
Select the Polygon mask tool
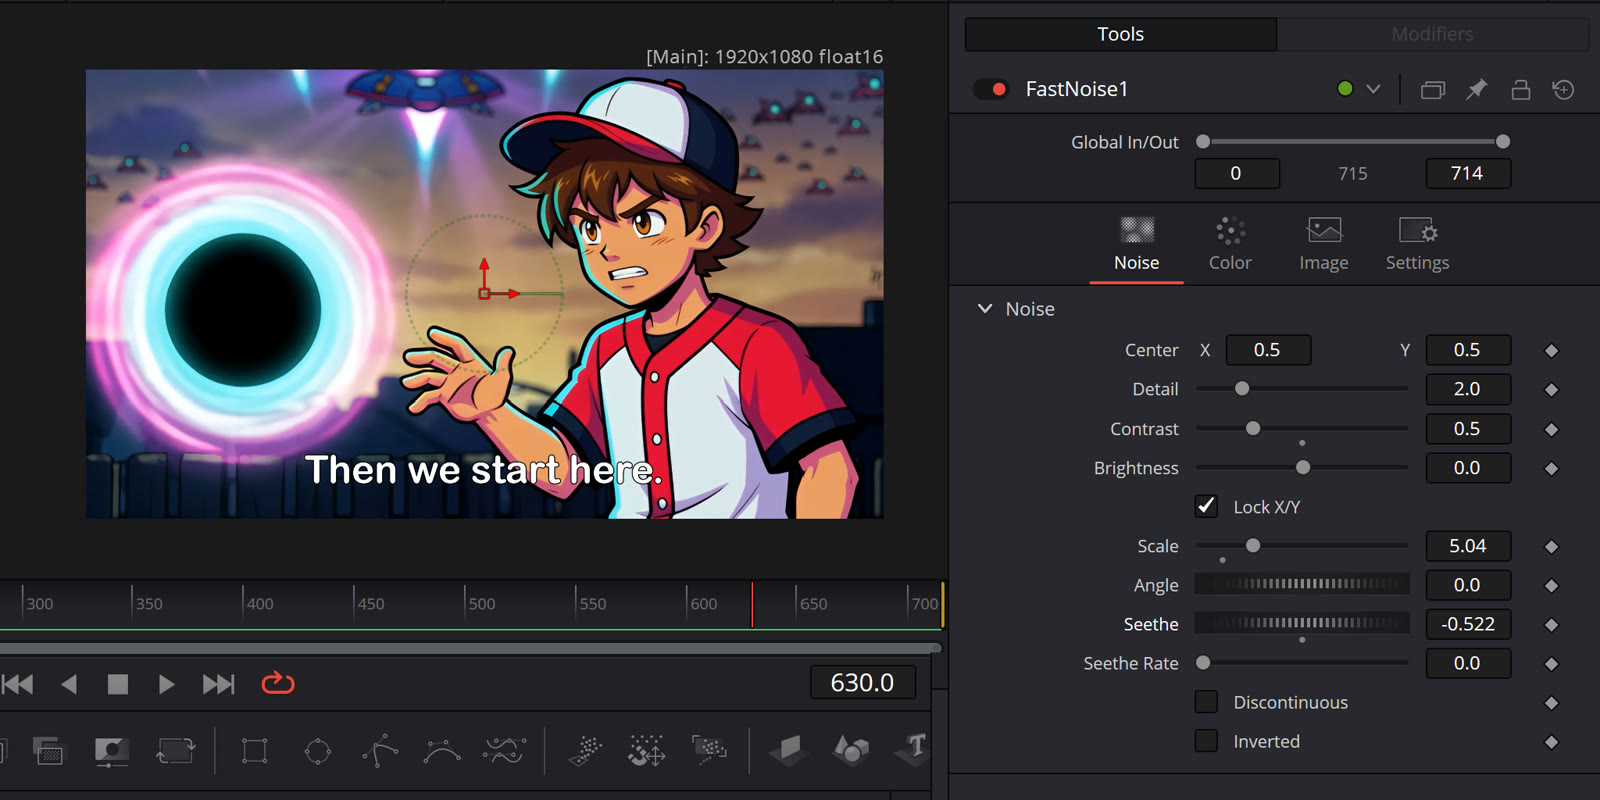(380, 750)
